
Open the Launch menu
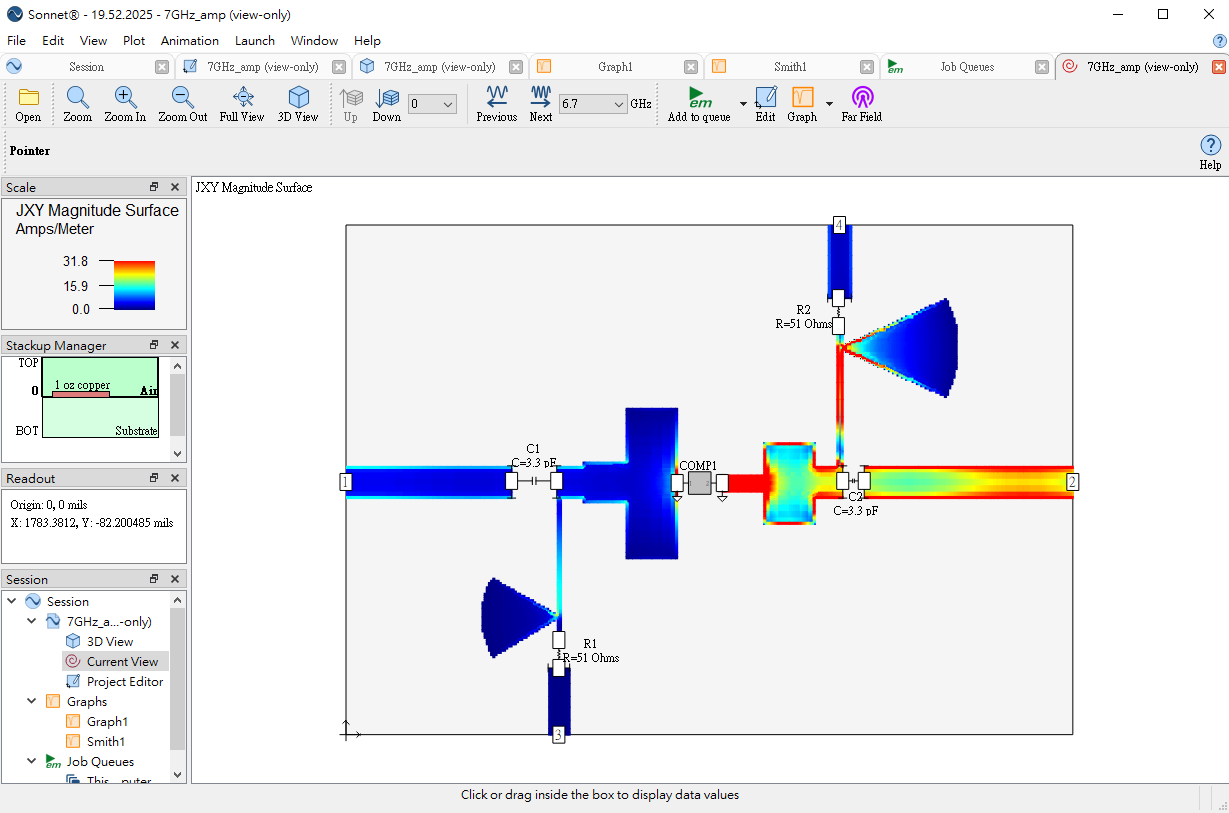tap(255, 41)
